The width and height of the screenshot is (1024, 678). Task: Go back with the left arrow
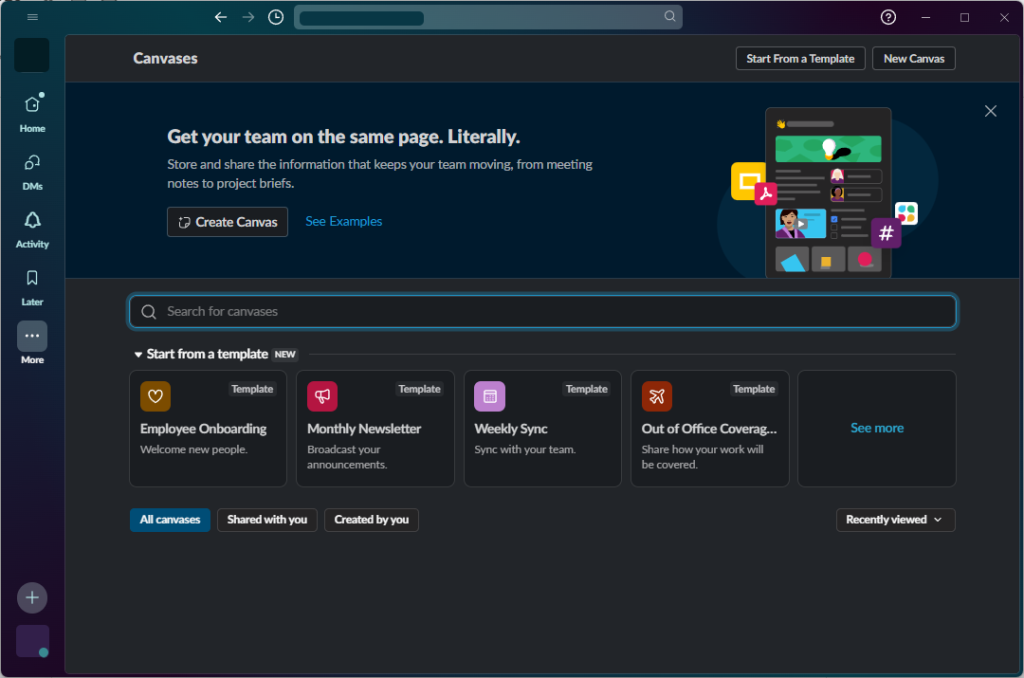pyautogui.click(x=221, y=17)
